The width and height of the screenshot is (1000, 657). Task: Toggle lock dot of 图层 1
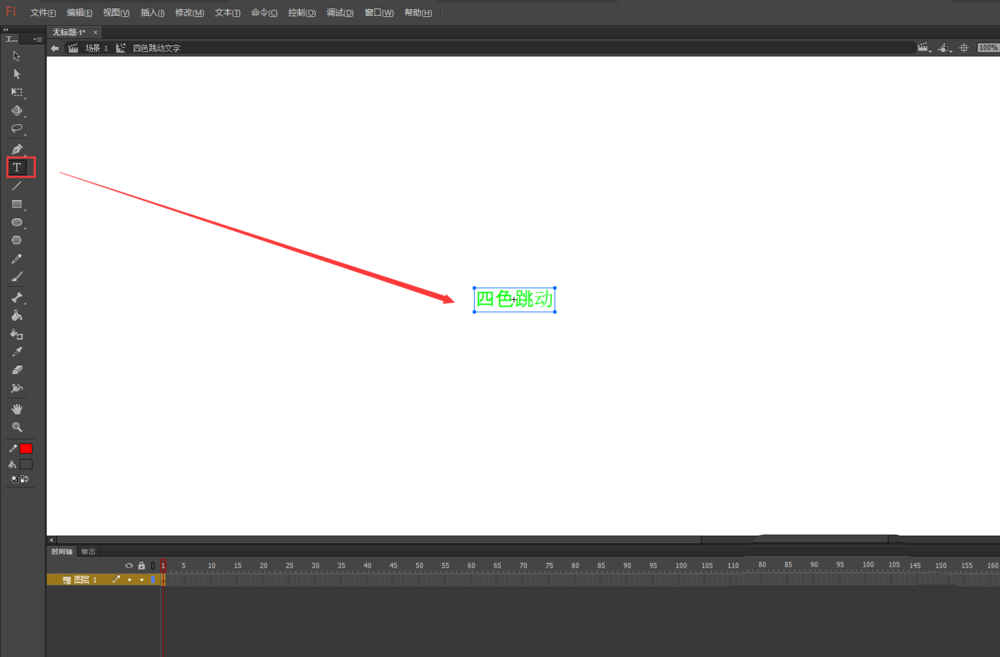point(142,580)
